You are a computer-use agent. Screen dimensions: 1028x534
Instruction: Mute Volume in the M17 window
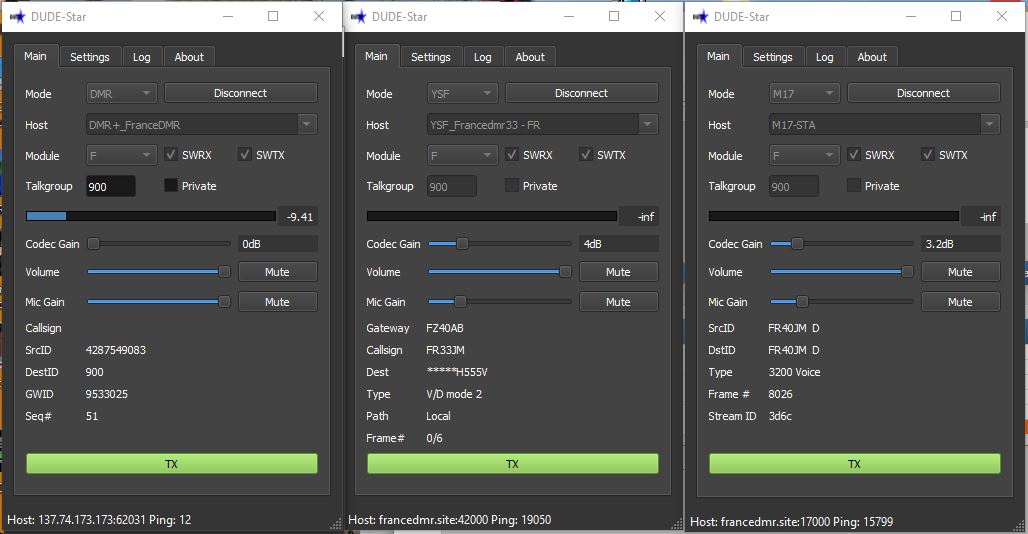(960, 272)
